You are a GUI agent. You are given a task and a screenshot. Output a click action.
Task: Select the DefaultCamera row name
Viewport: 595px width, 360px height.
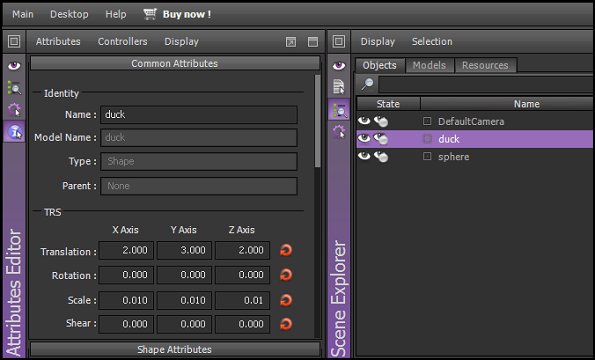click(471, 121)
